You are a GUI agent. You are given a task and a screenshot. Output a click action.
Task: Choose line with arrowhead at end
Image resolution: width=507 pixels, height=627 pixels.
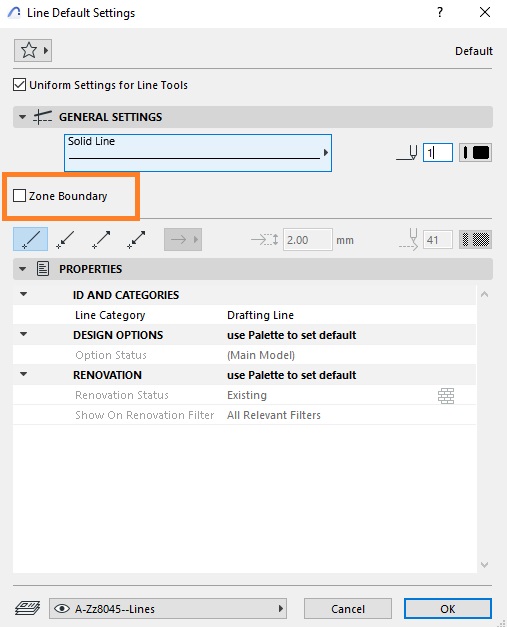coord(101,239)
